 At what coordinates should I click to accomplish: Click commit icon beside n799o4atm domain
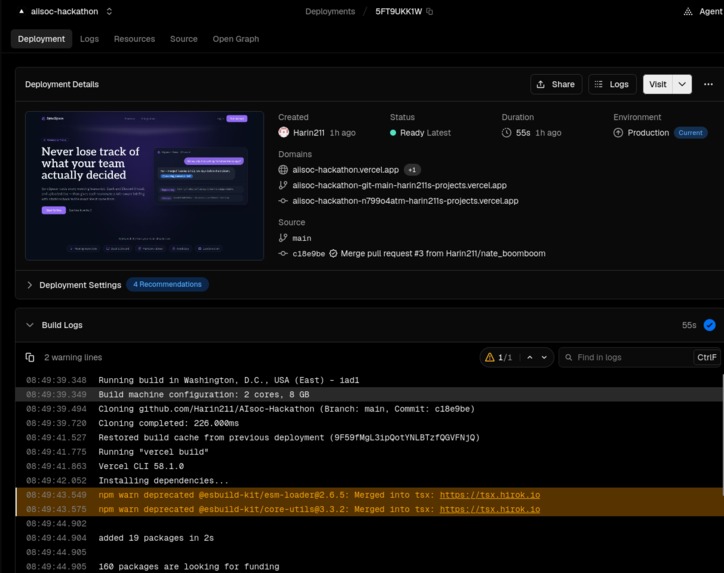(x=283, y=201)
